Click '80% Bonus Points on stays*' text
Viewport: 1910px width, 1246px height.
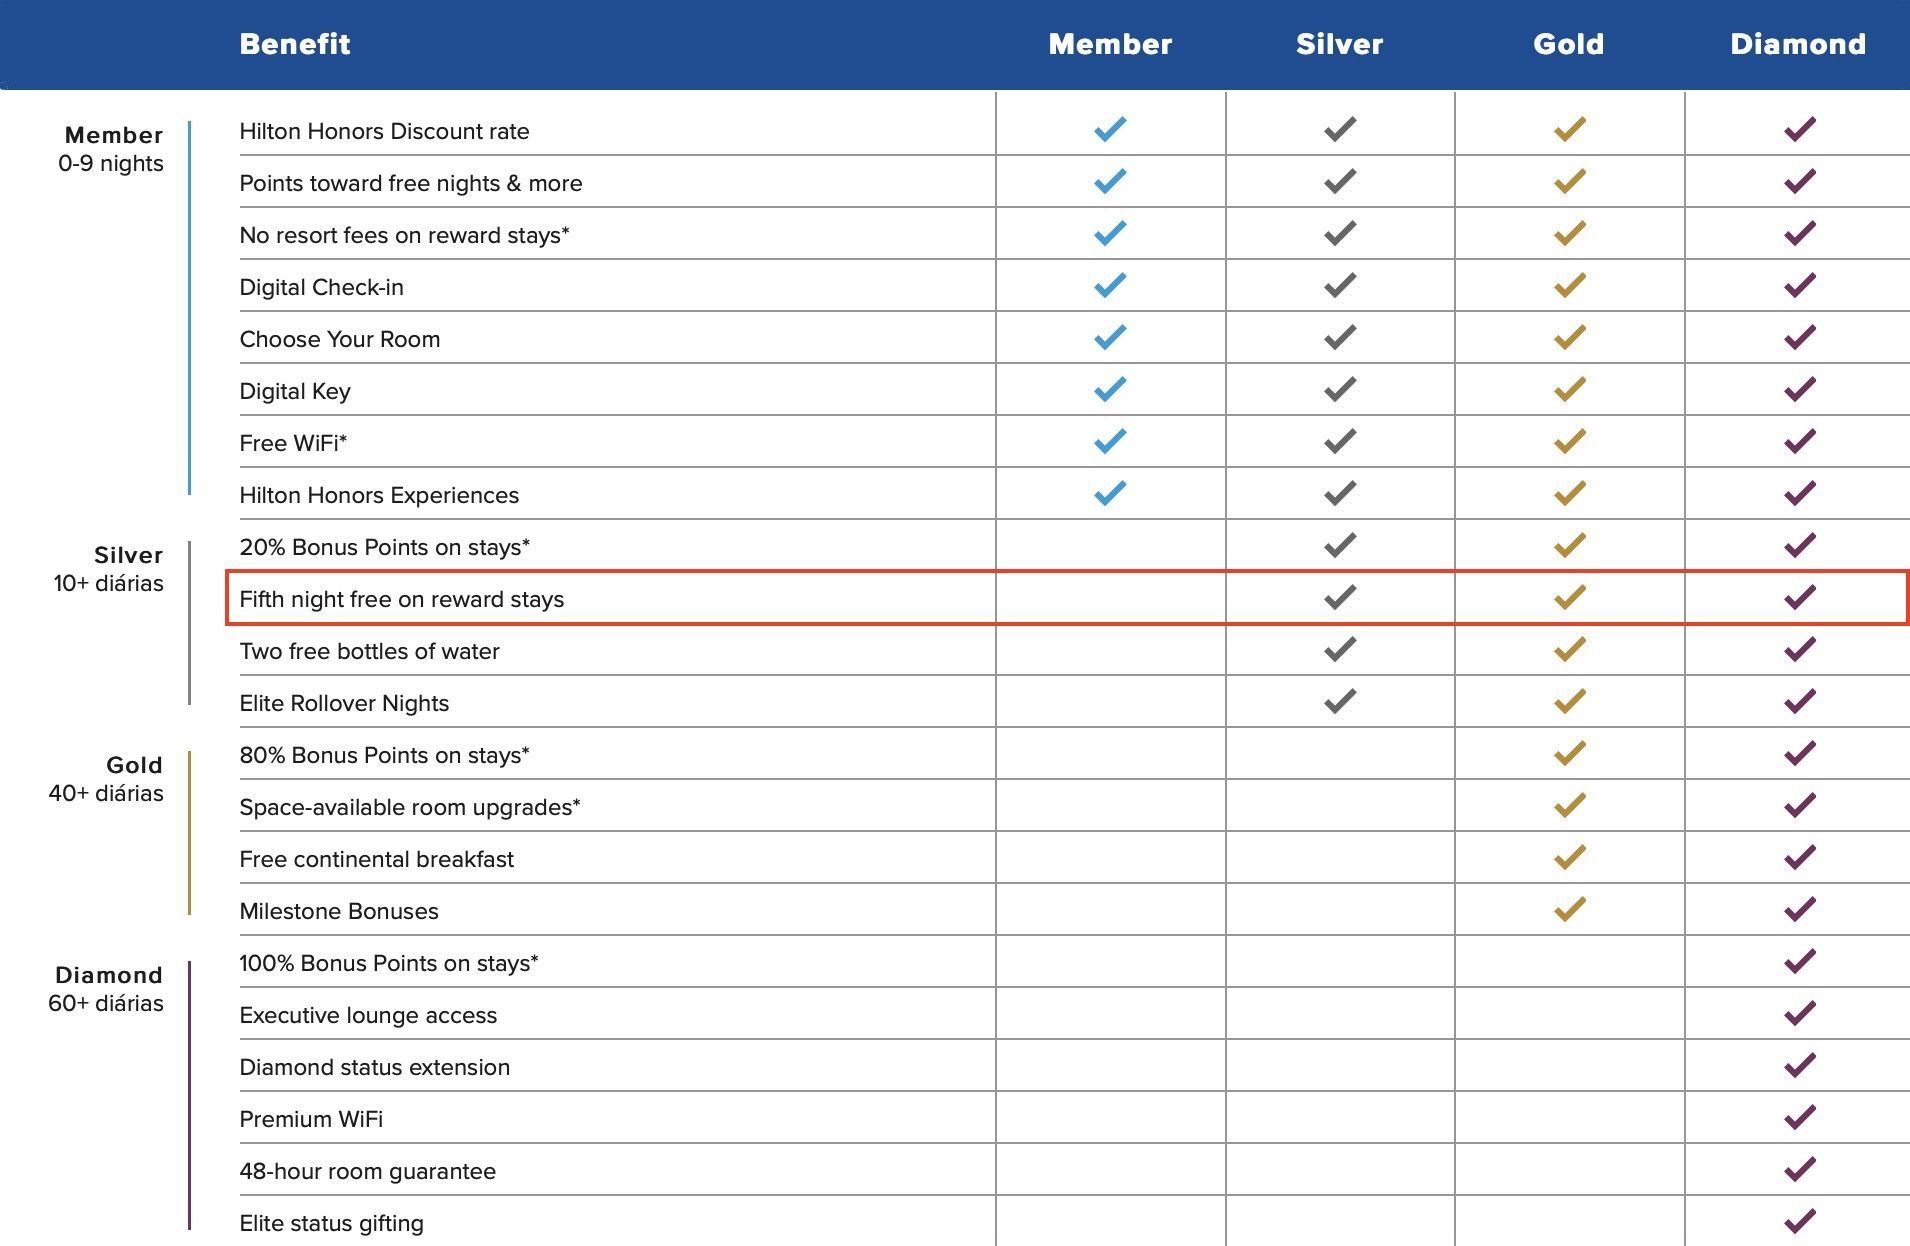(385, 755)
